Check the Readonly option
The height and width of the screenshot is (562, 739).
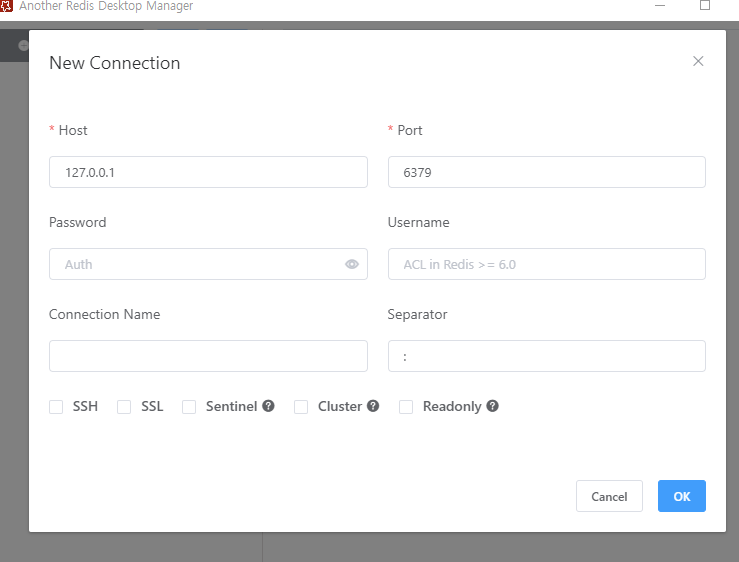[x=406, y=406]
